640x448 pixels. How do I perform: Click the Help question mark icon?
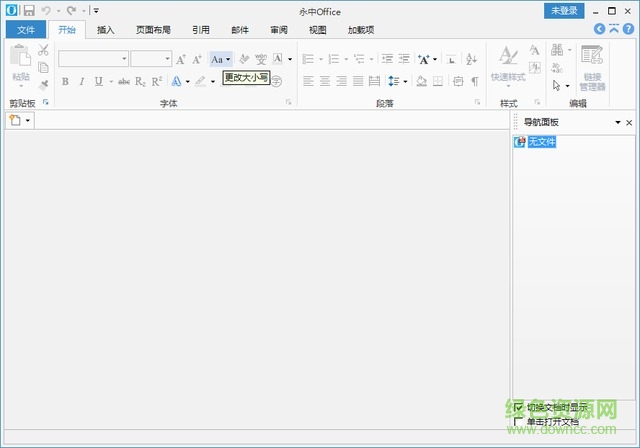pos(627,30)
